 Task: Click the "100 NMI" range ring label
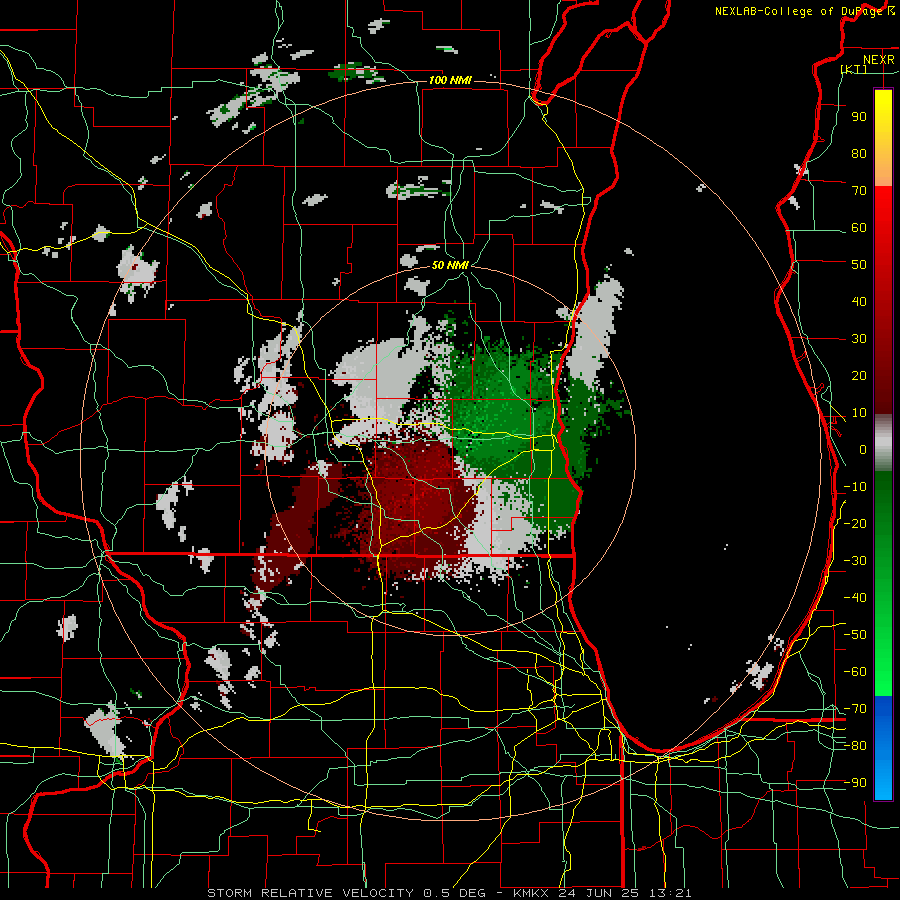tap(450, 80)
